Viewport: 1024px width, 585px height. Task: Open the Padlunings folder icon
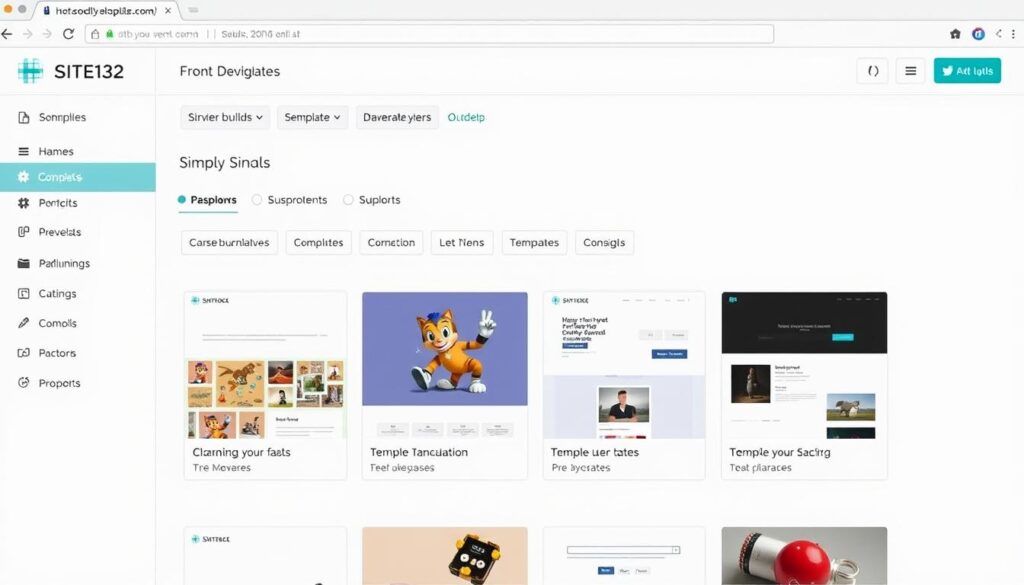pos(24,263)
